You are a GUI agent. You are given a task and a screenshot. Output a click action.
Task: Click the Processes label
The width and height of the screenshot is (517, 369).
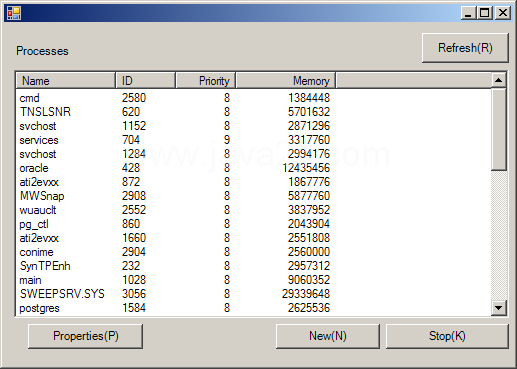point(42,51)
